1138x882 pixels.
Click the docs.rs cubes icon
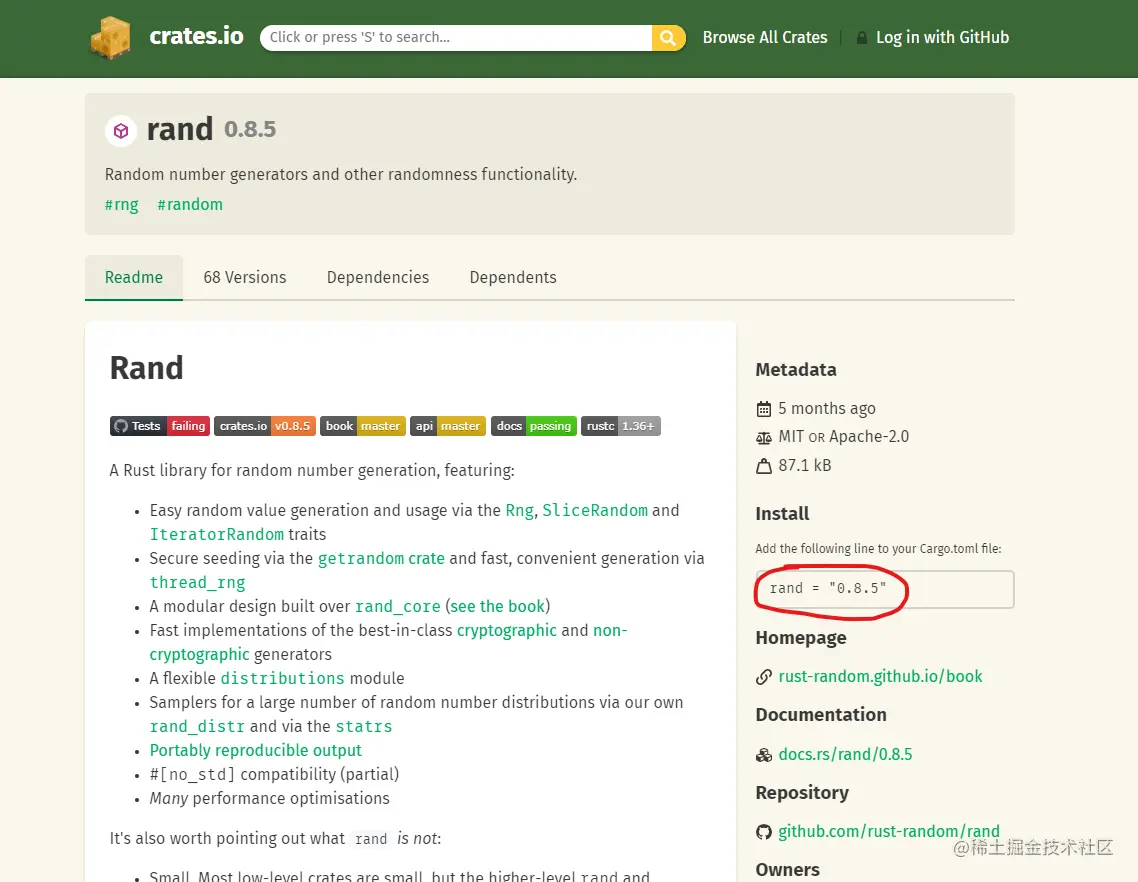point(764,755)
